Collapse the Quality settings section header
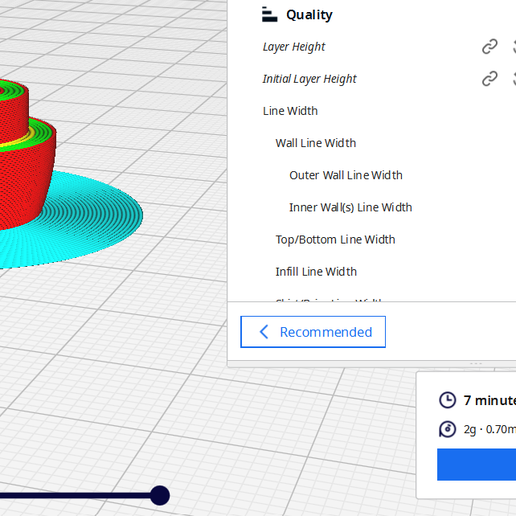 pos(388,15)
